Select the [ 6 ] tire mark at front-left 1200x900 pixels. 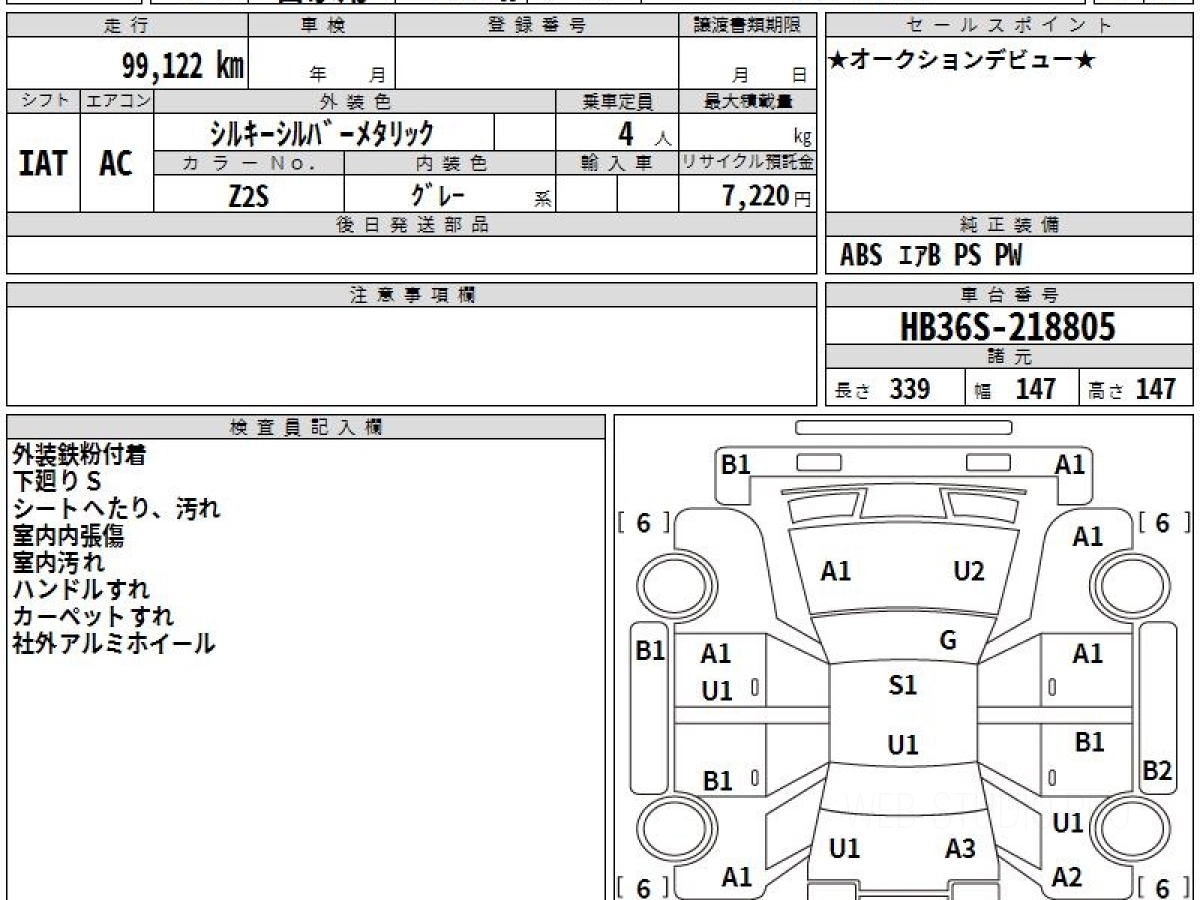point(644,523)
